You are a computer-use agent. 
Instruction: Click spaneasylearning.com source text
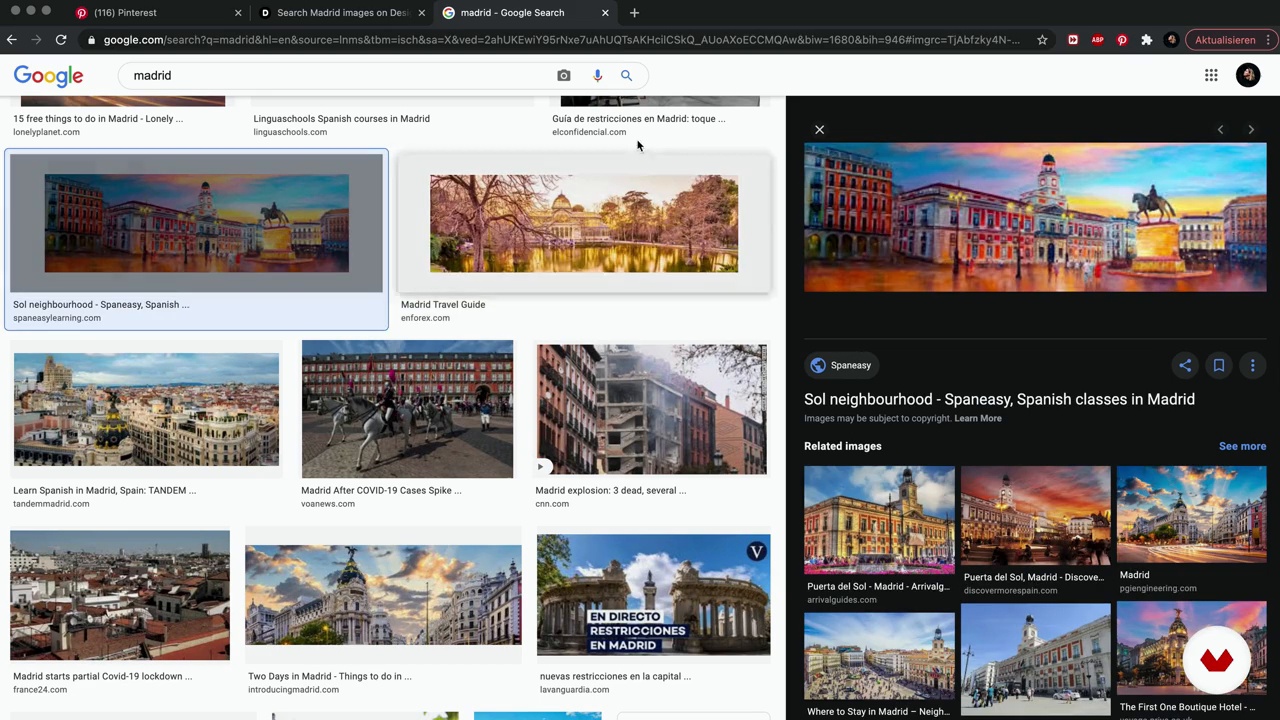(x=57, y=318)
